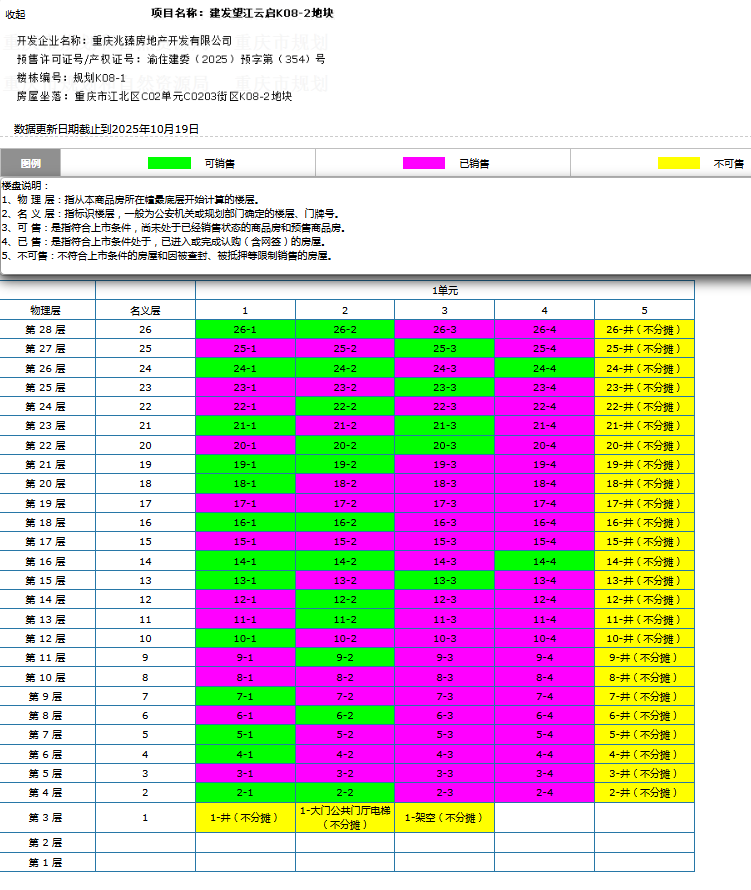Click the magenta 已销售 legend swatch
This screenshot has height=890, width=751.
coord(423,163)
